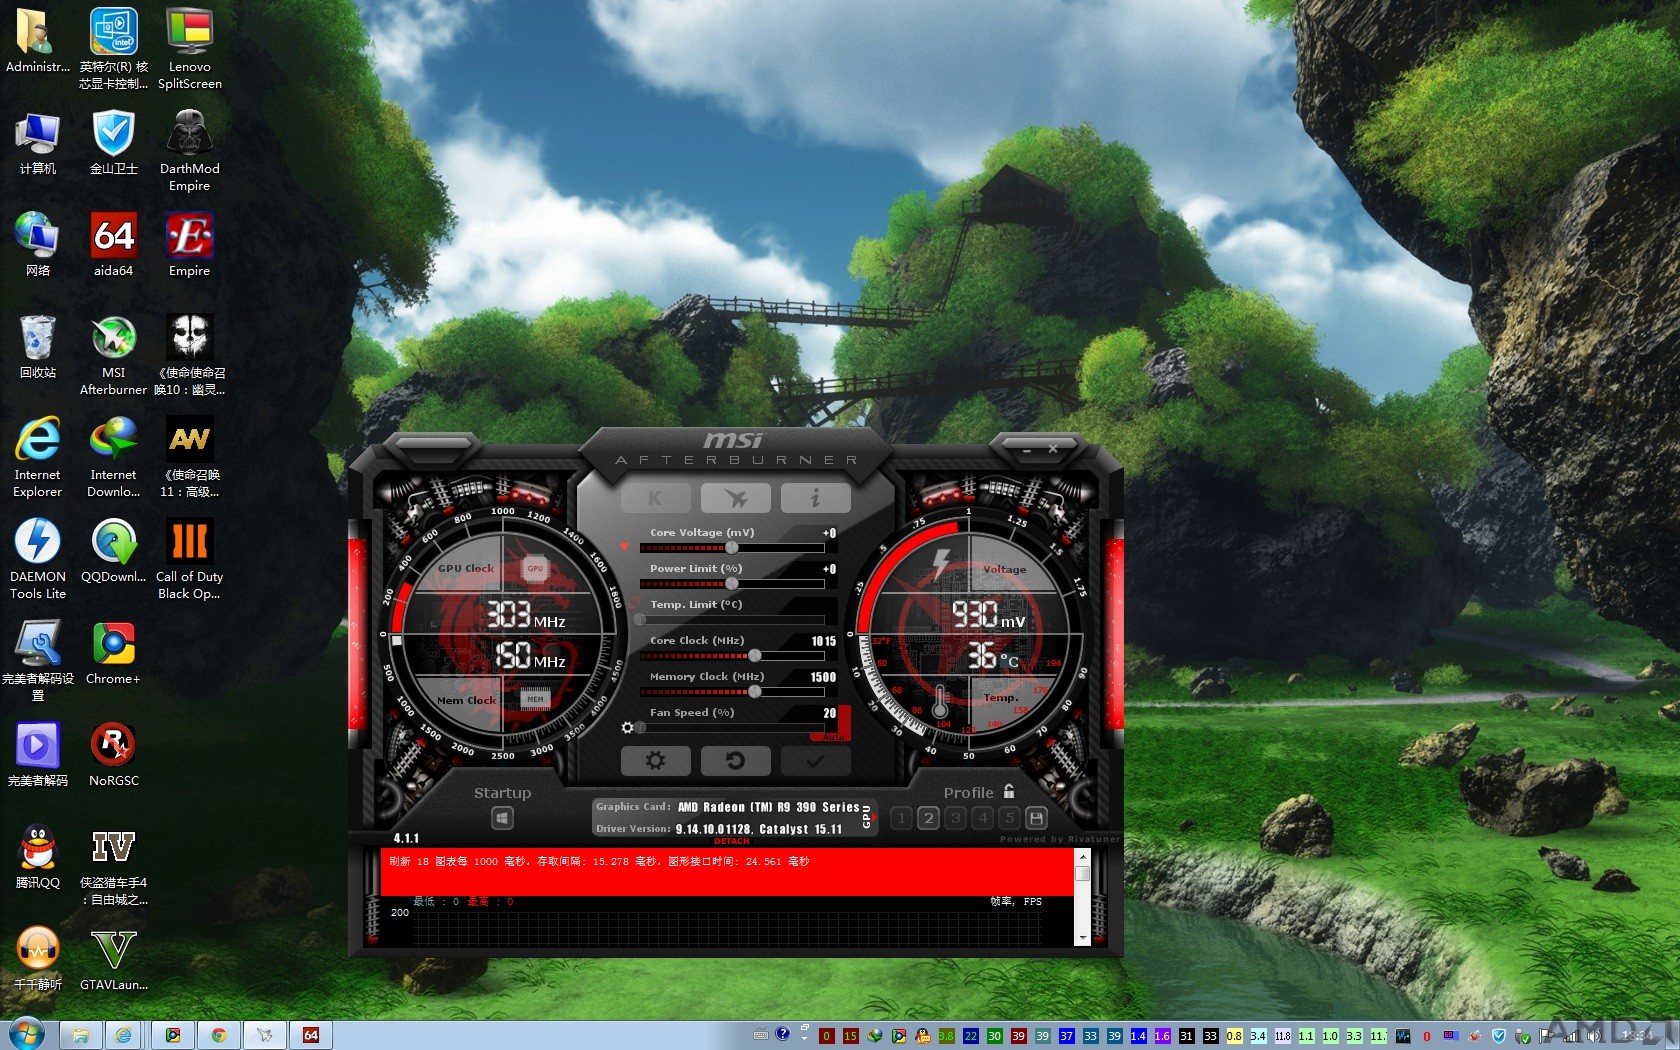This screenshot has width=1680, height=1050.
Task: Open Chrome from the taskbar
Action: click(219, 1035)
